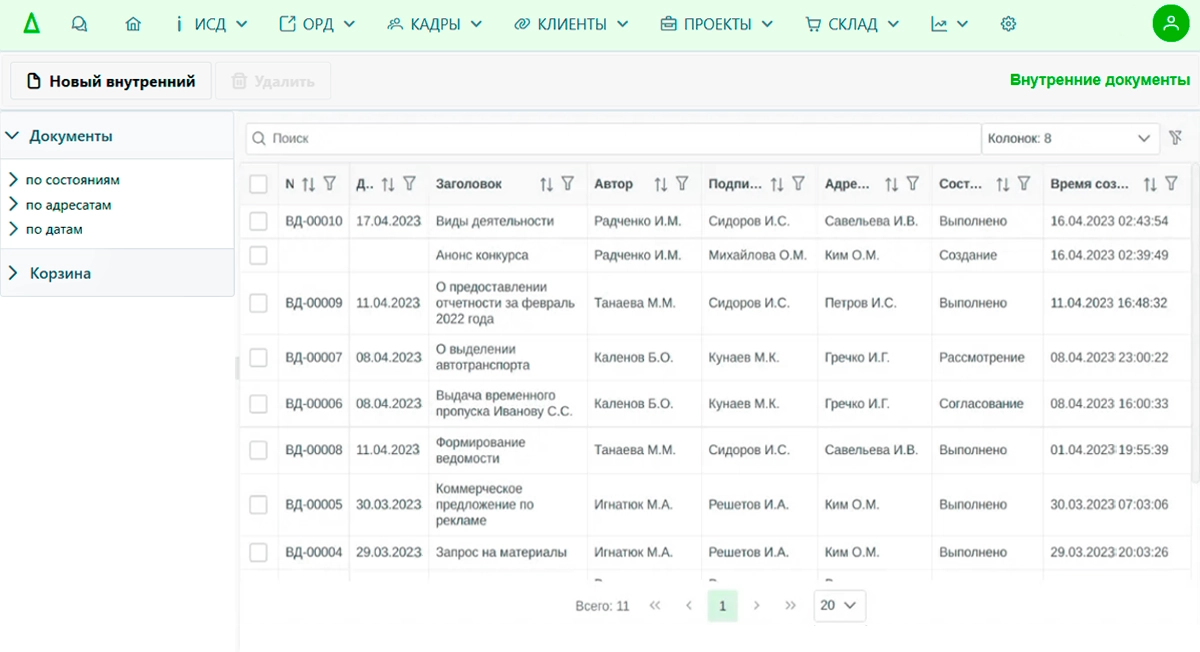Viewport: 1200px width, 652px height.
Task: Go to the home page icon
Action: click(x=134, y=24)
